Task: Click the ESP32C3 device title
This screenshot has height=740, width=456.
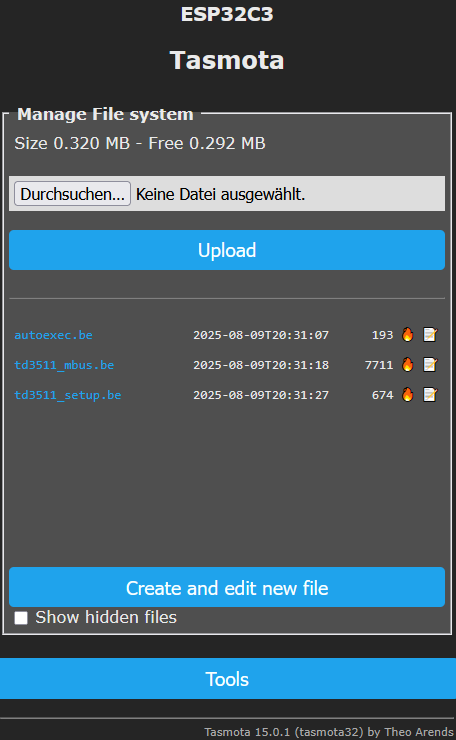Action: pyautogui.click(x=227, y=14)
